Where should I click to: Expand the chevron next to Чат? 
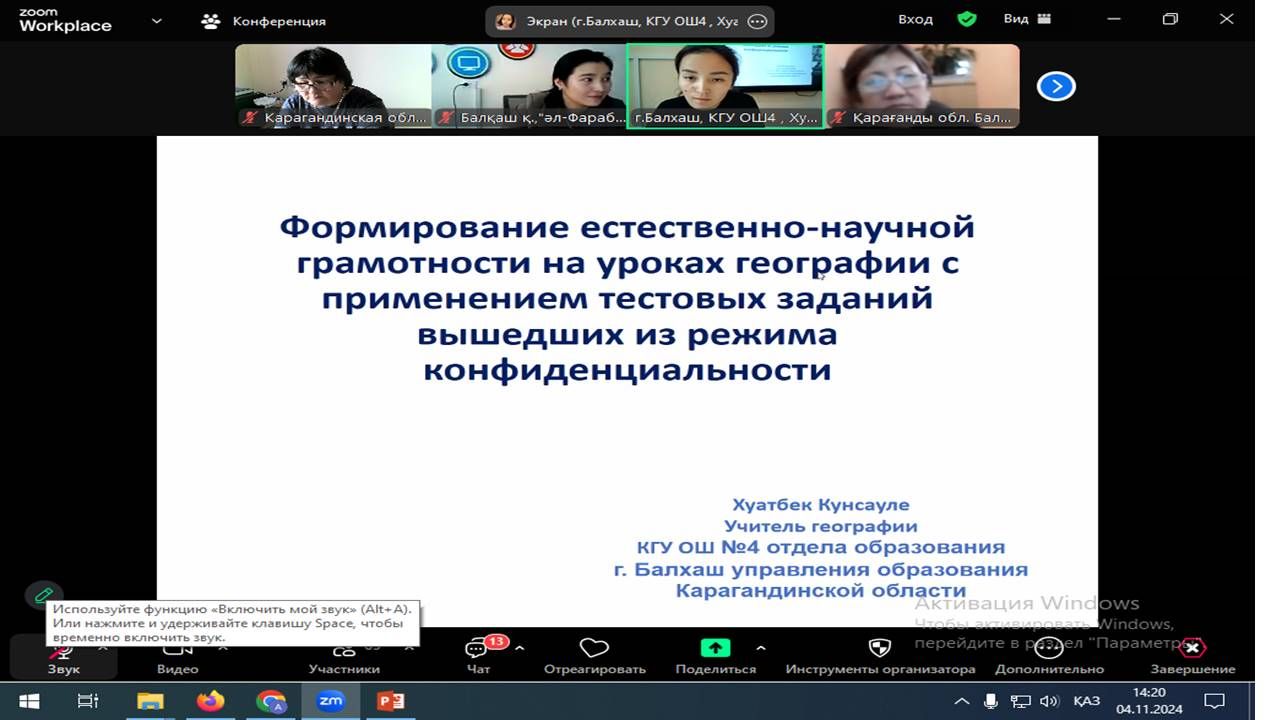(519, 647)
